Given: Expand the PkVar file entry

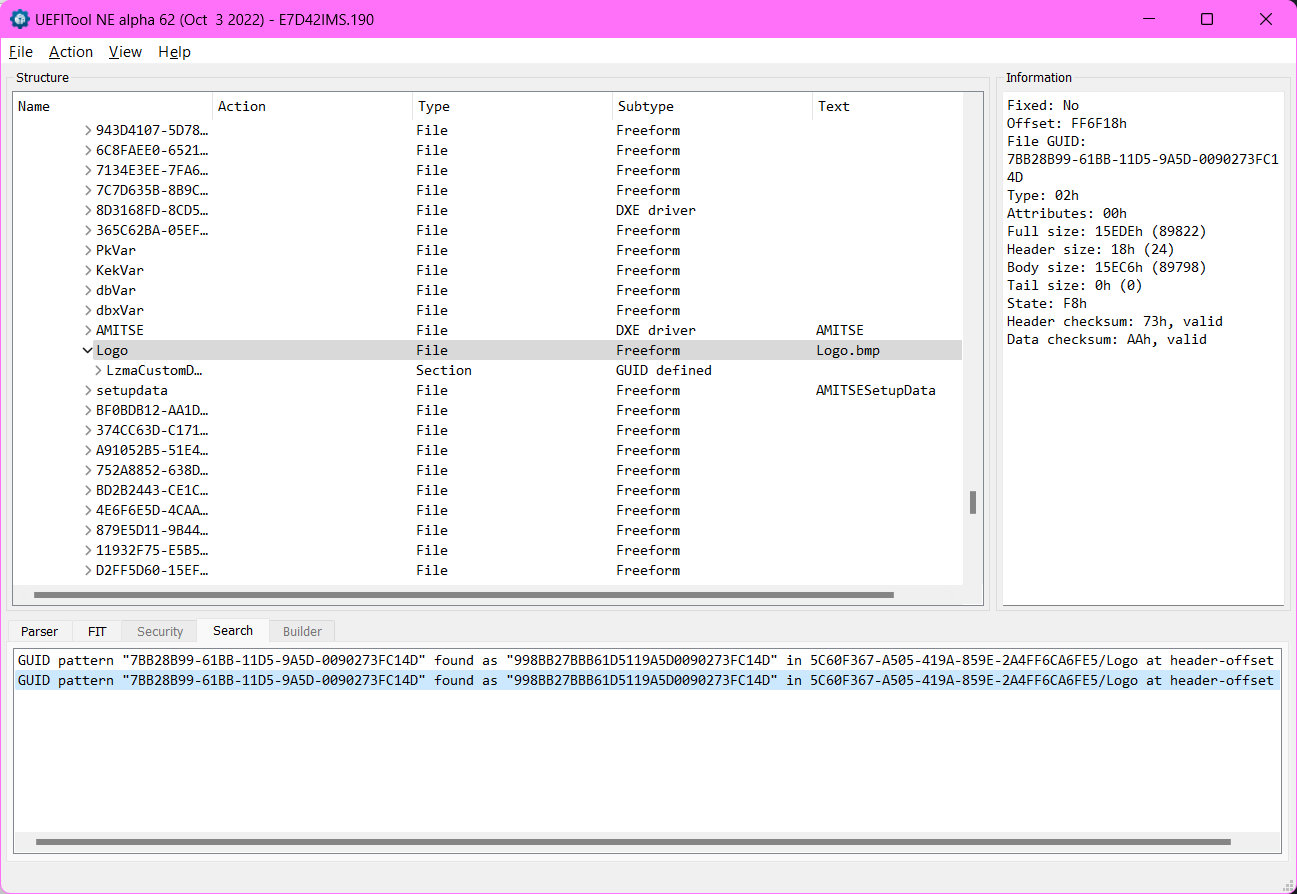Looking at the screenshot, I should (88, 250).
